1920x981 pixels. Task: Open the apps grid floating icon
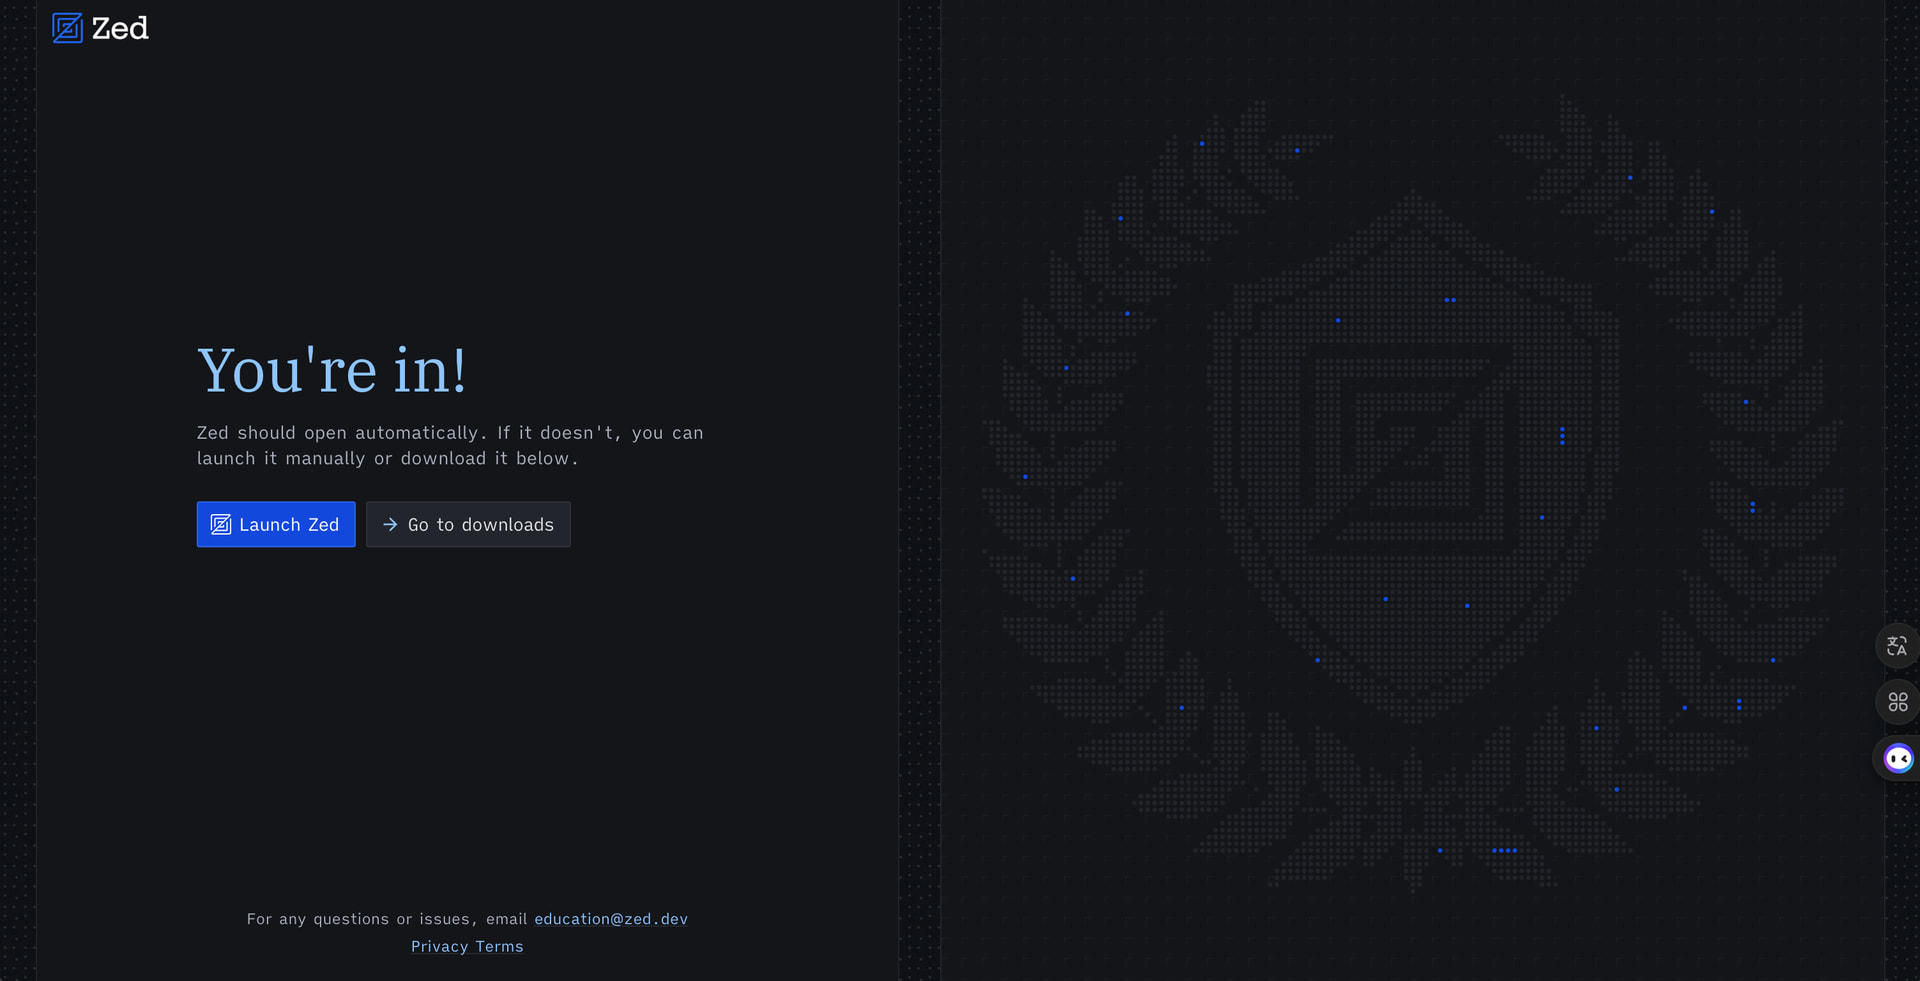coord(1897,702)
